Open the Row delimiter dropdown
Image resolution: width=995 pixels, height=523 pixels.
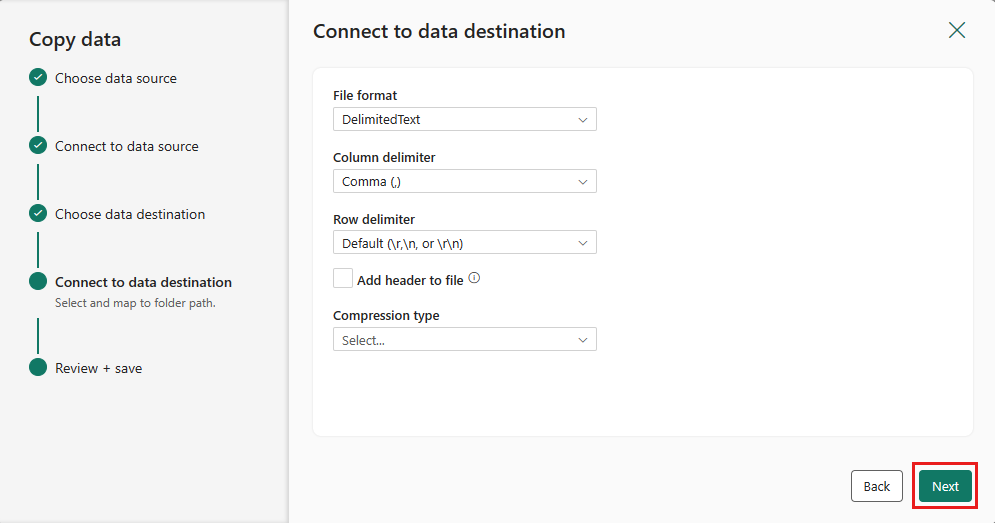[x=464, y=243]
